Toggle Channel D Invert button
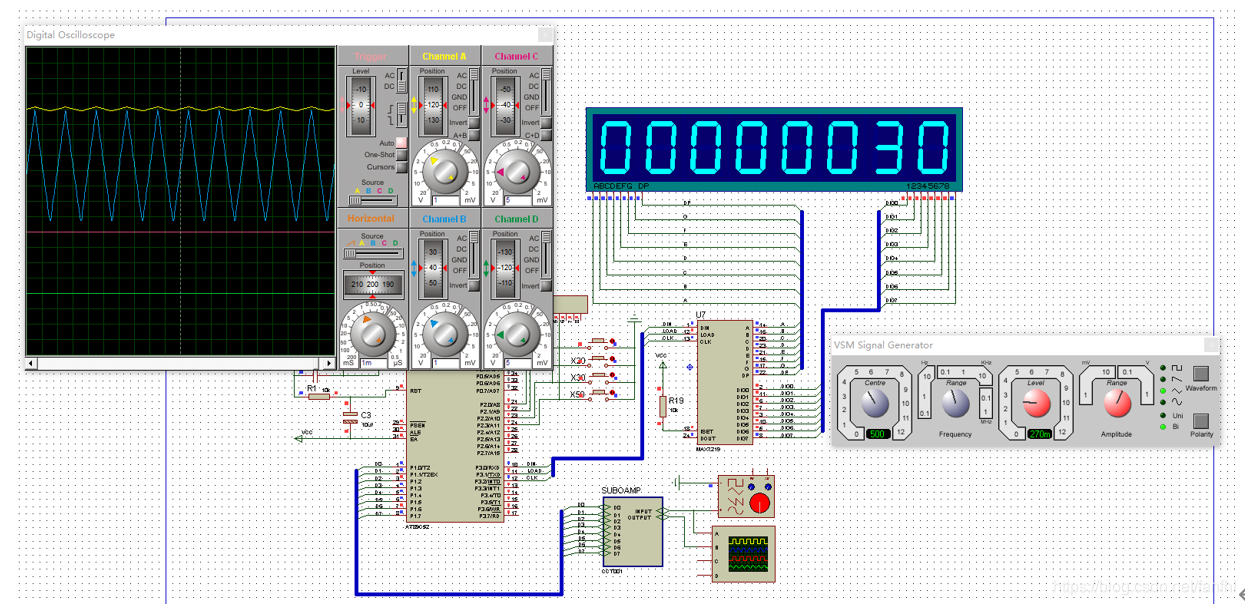Image resolution: width=1245 pixels, height=605 pixels. click(x=546, y=285)
